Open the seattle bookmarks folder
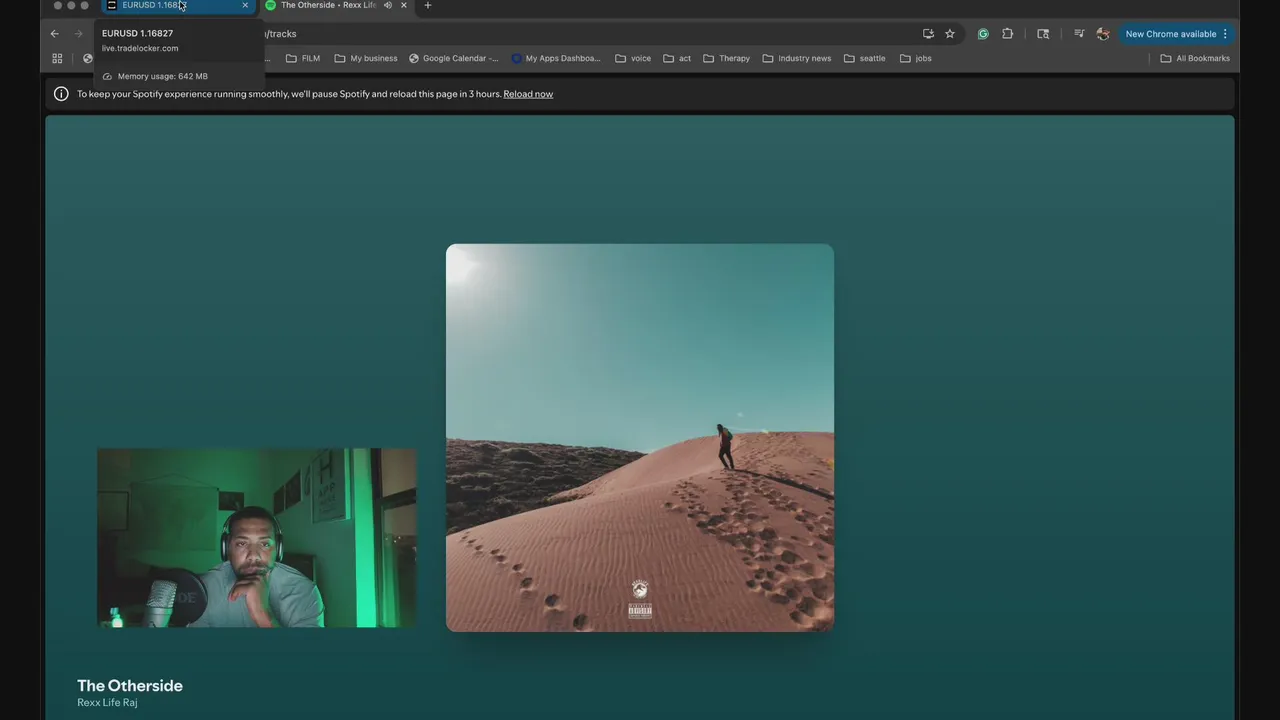Screen dimensions: 1280x720 click(865, 58)
